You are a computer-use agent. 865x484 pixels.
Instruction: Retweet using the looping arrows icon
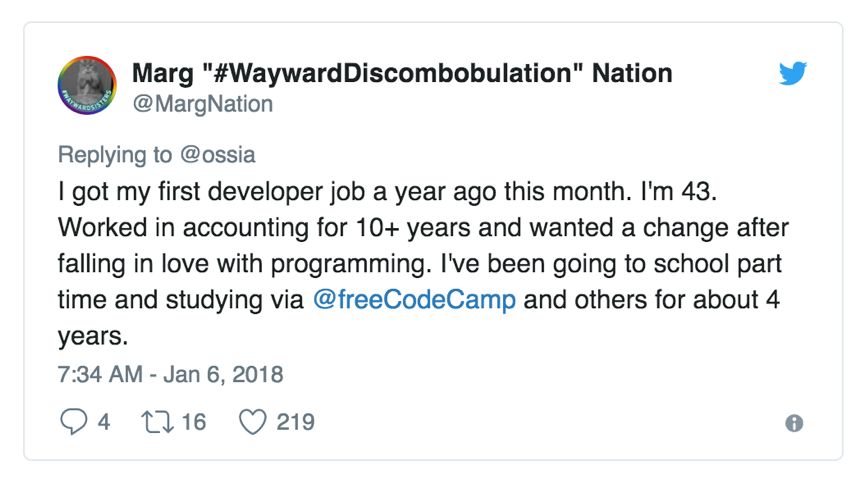[x=158, y=422]
